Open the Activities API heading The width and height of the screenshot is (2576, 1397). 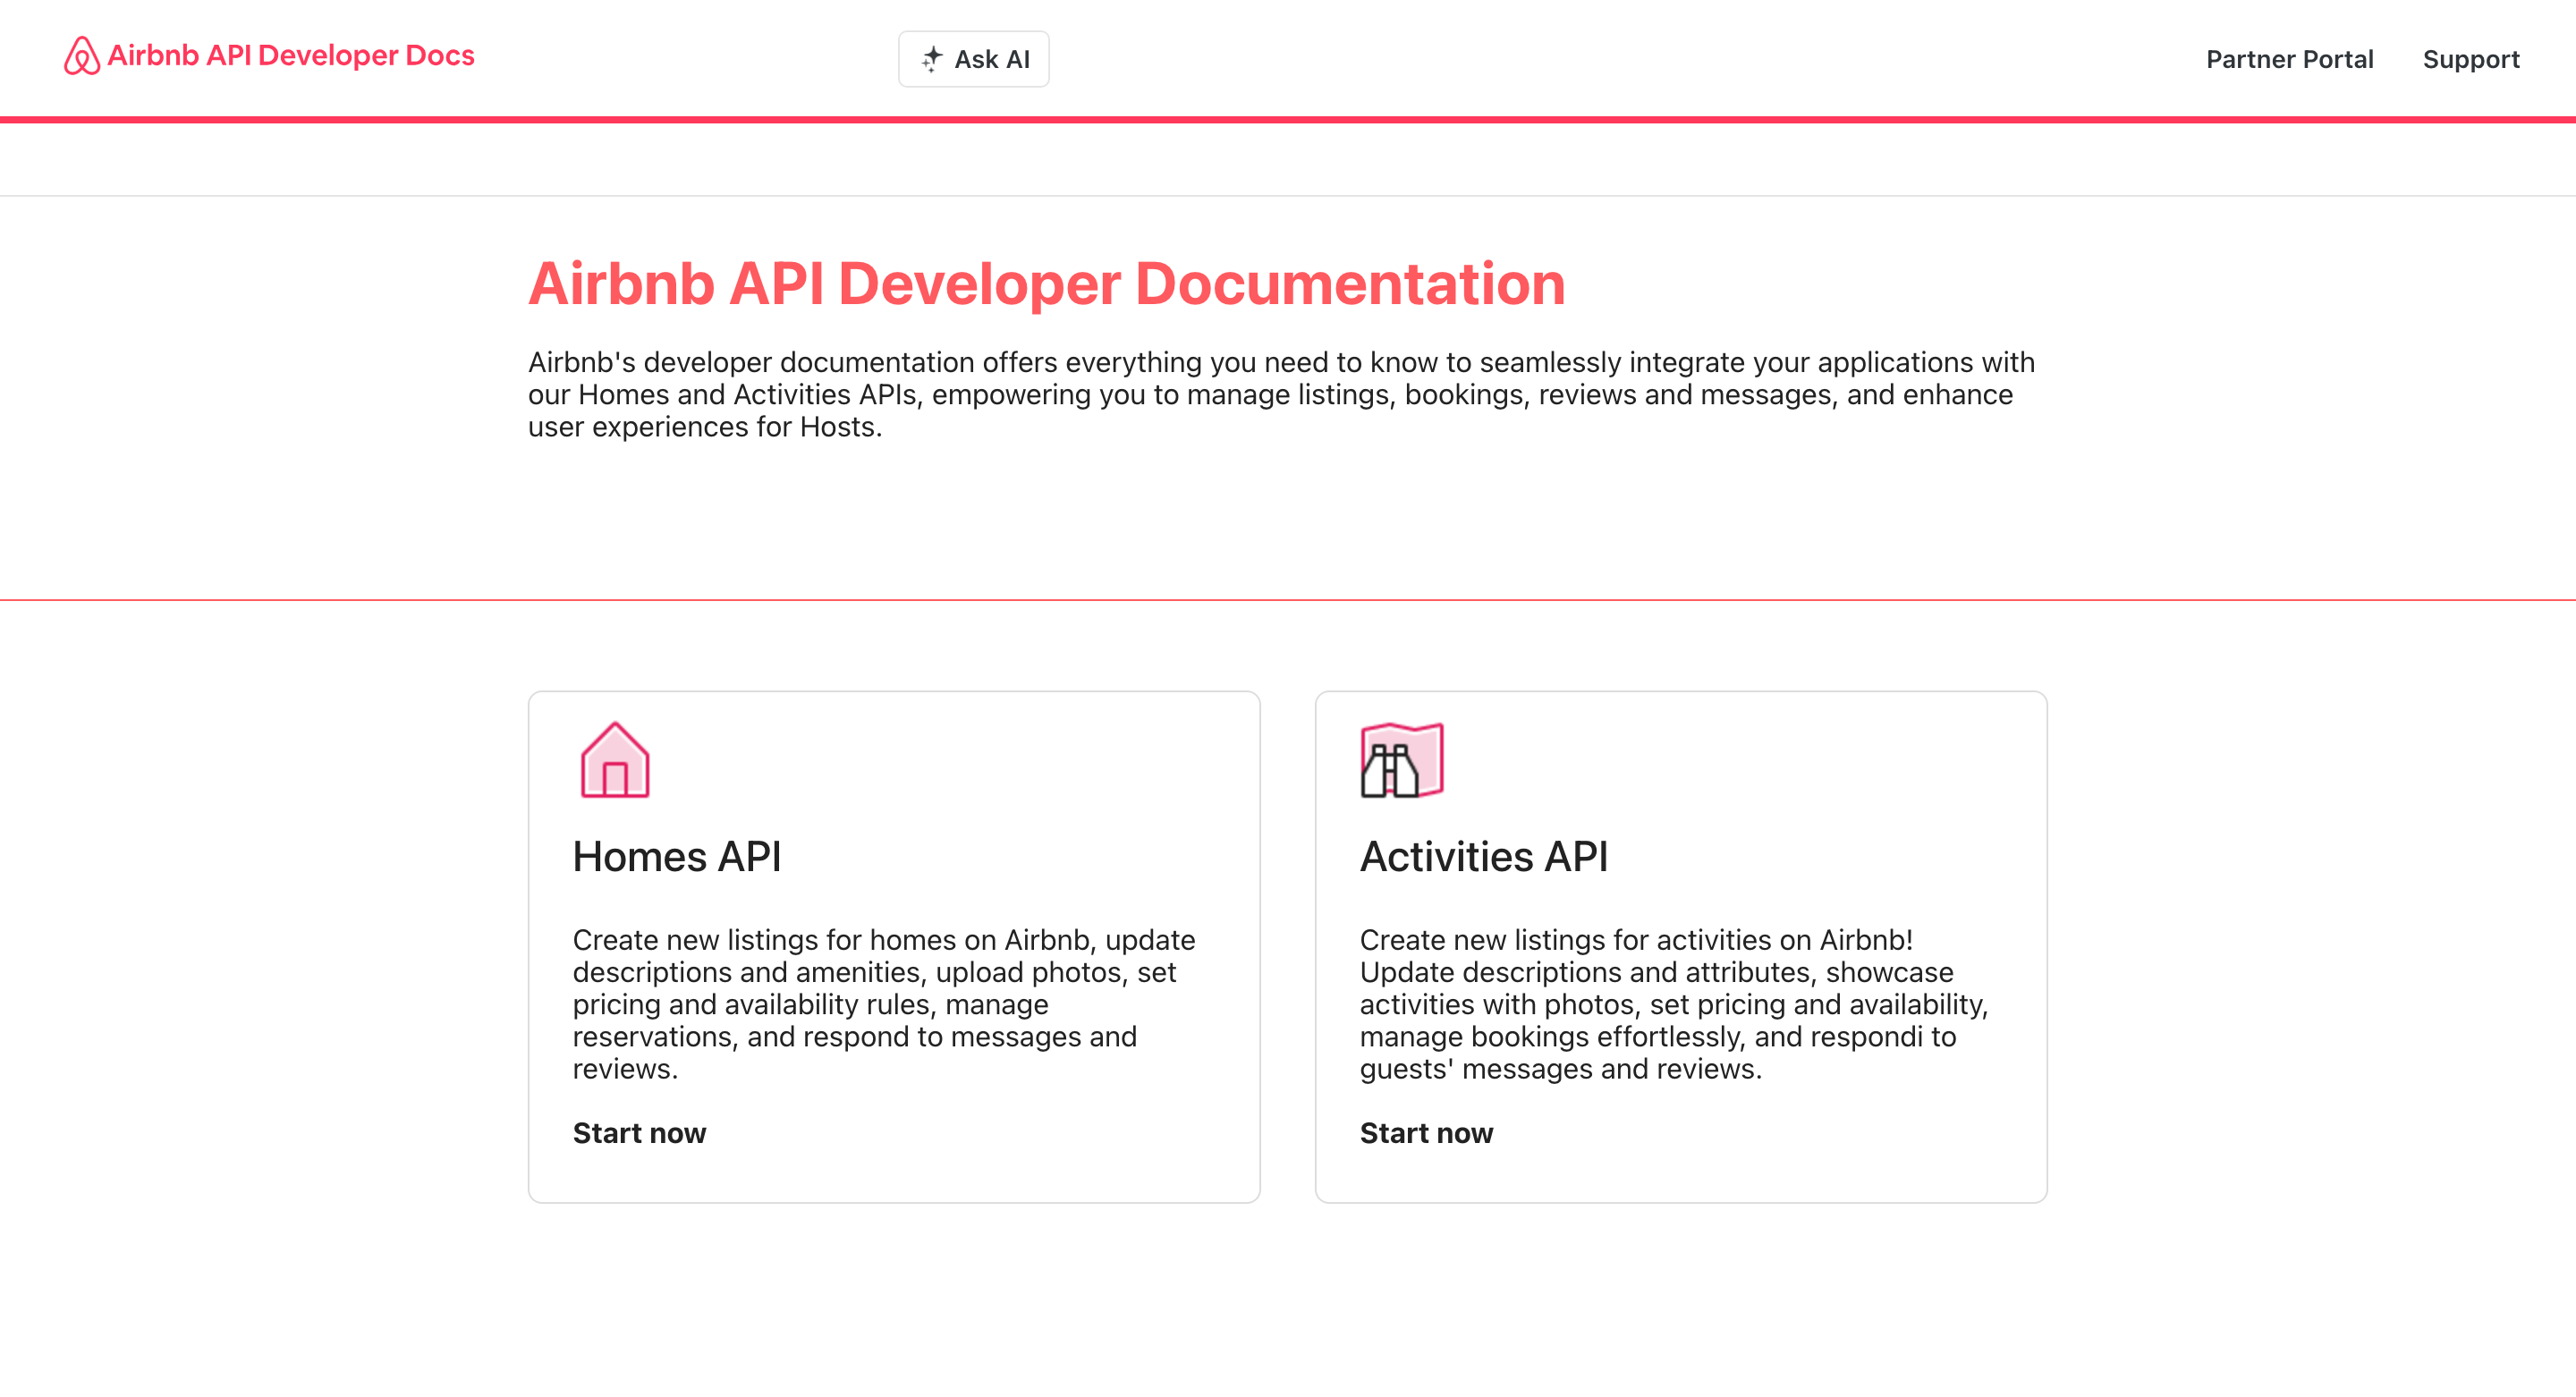(x=1484, y=857)
